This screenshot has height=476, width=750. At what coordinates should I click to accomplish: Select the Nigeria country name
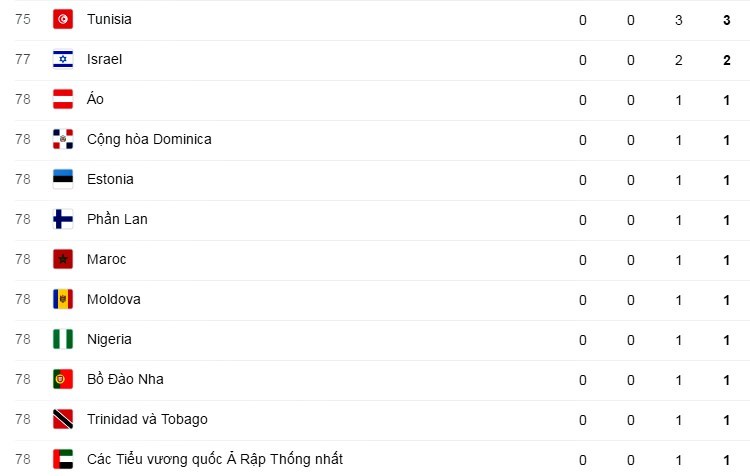pyautogui.click(x=109, y=339)
